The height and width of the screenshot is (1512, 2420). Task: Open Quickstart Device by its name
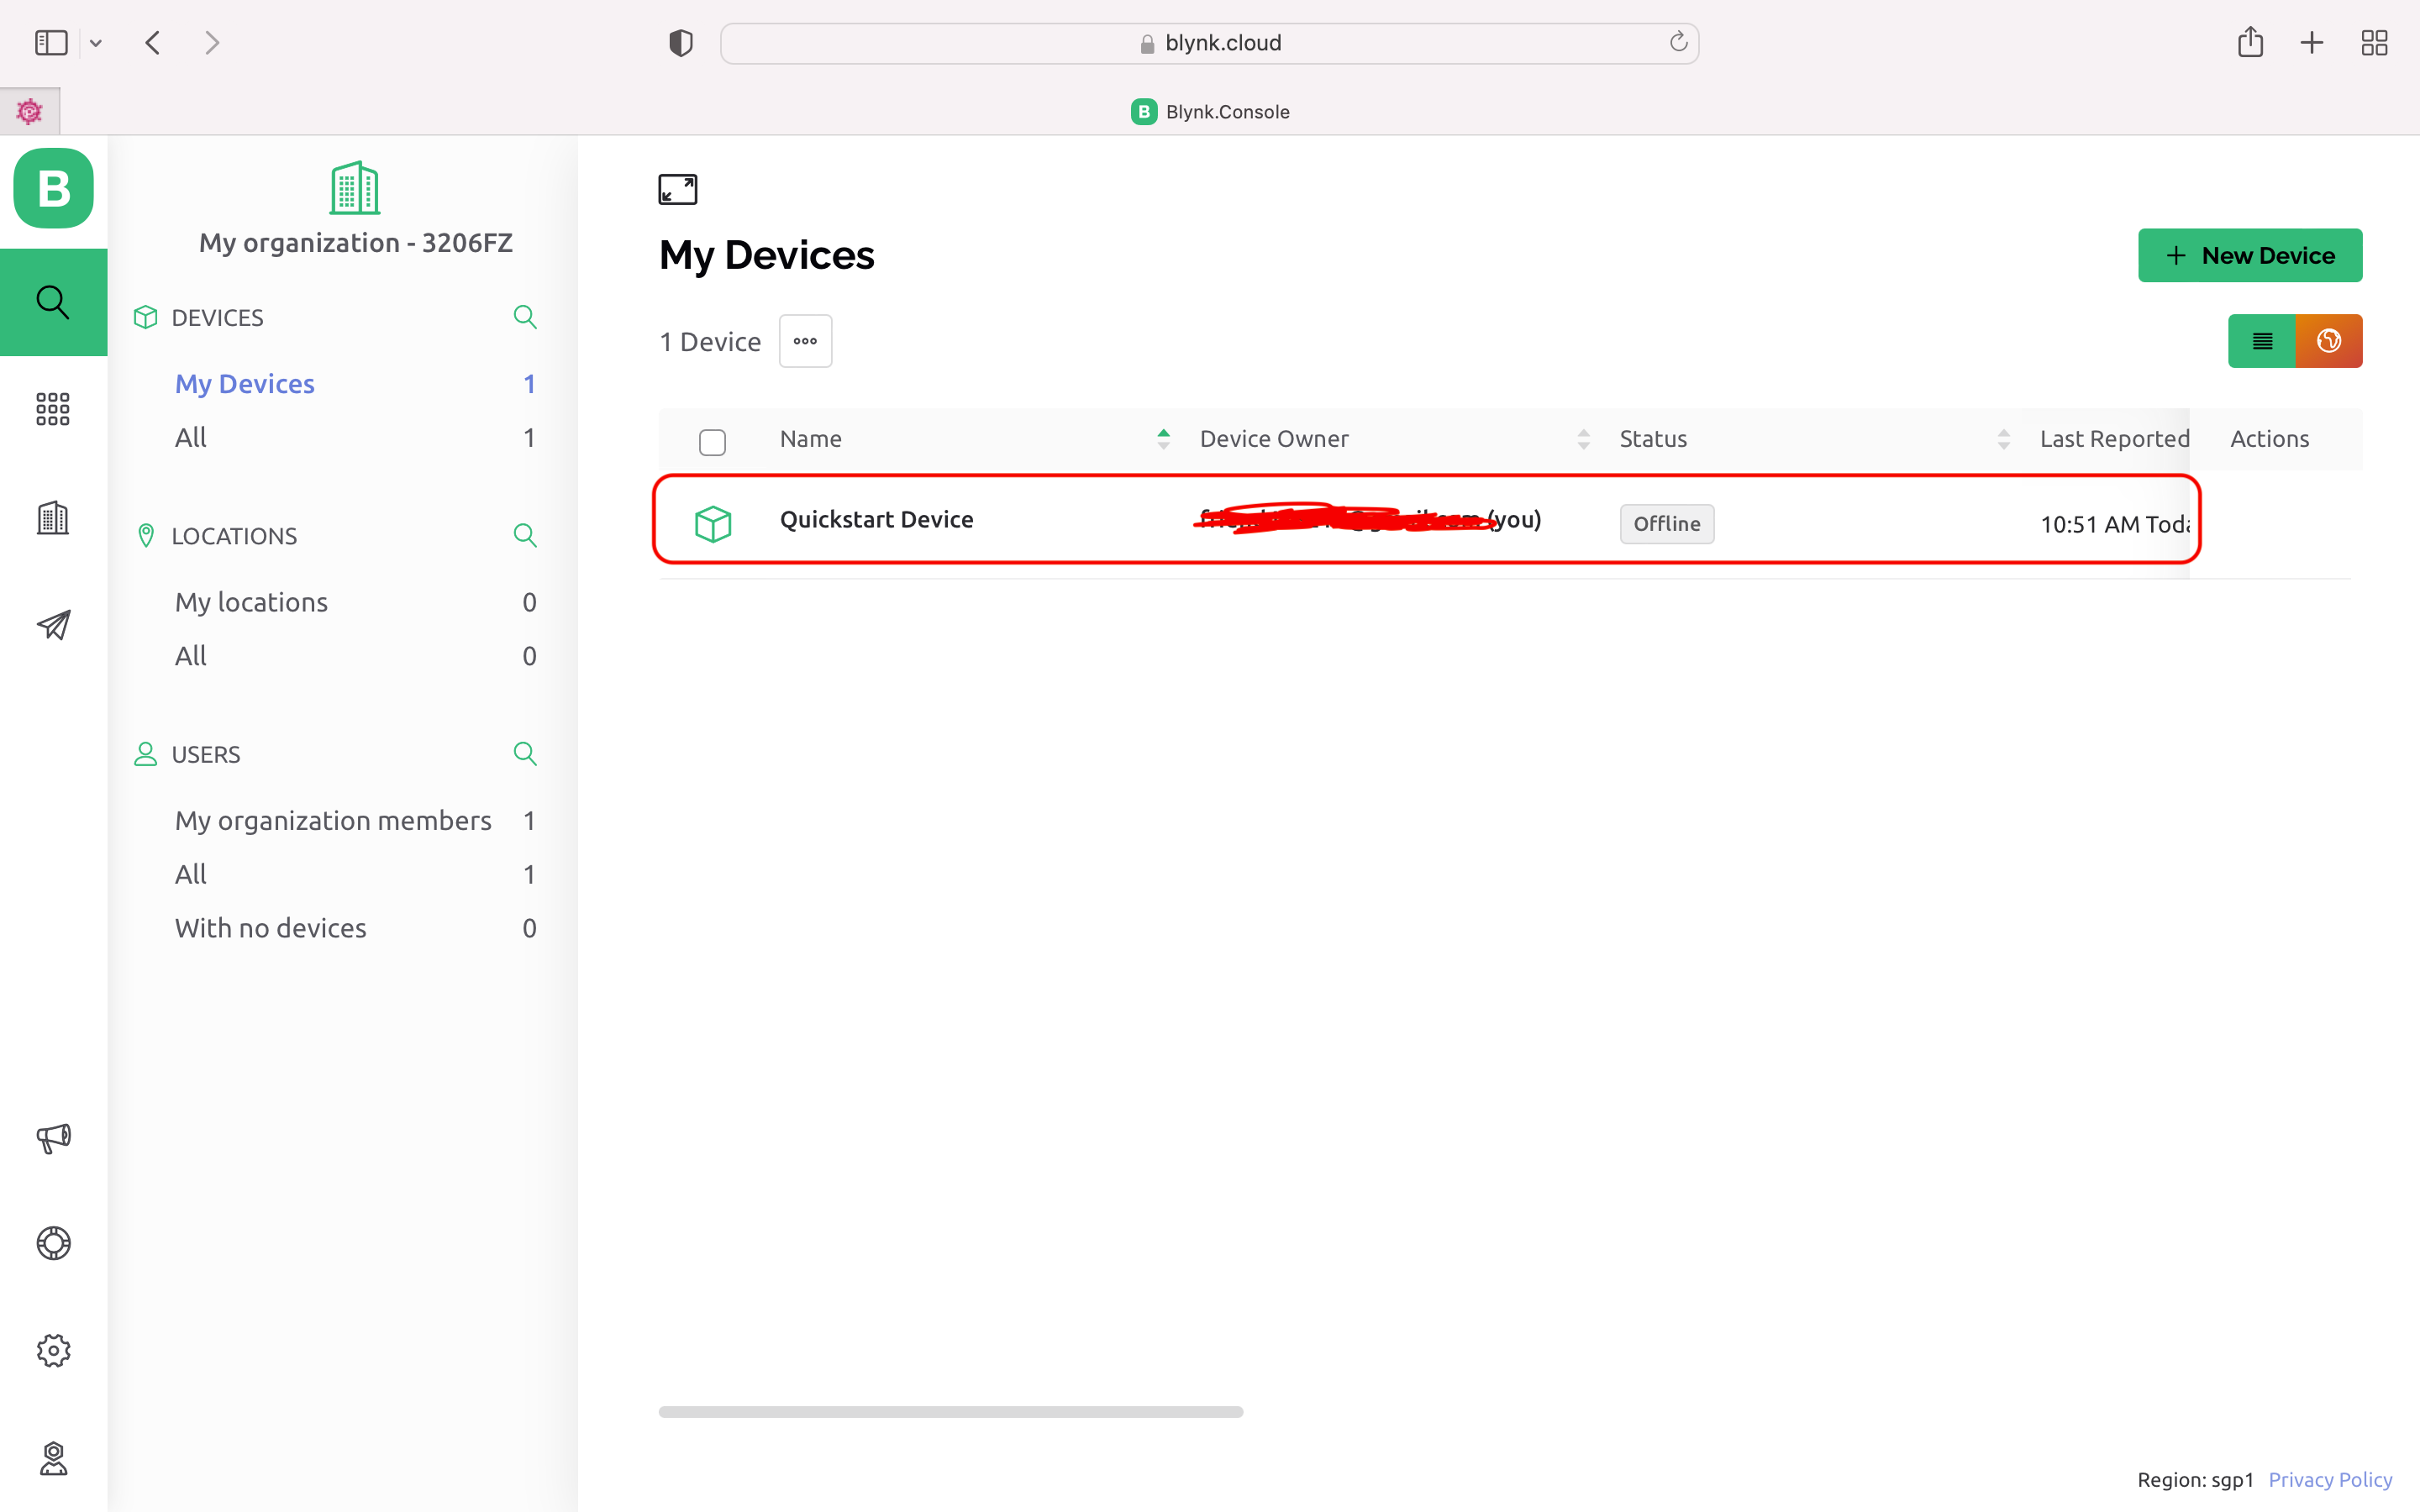(x=876, y=519)
